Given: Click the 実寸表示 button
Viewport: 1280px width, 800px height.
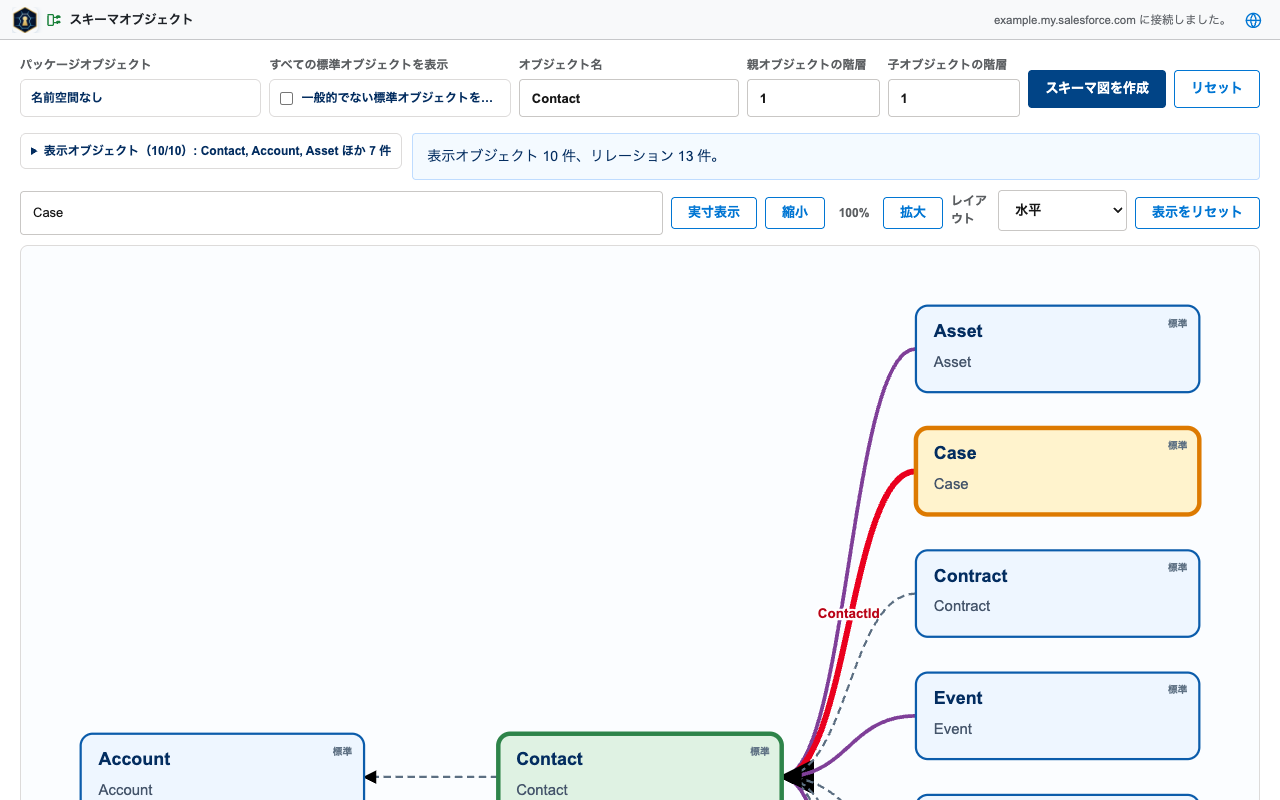Looking at the screenshot, I should [x=714, y=212].
